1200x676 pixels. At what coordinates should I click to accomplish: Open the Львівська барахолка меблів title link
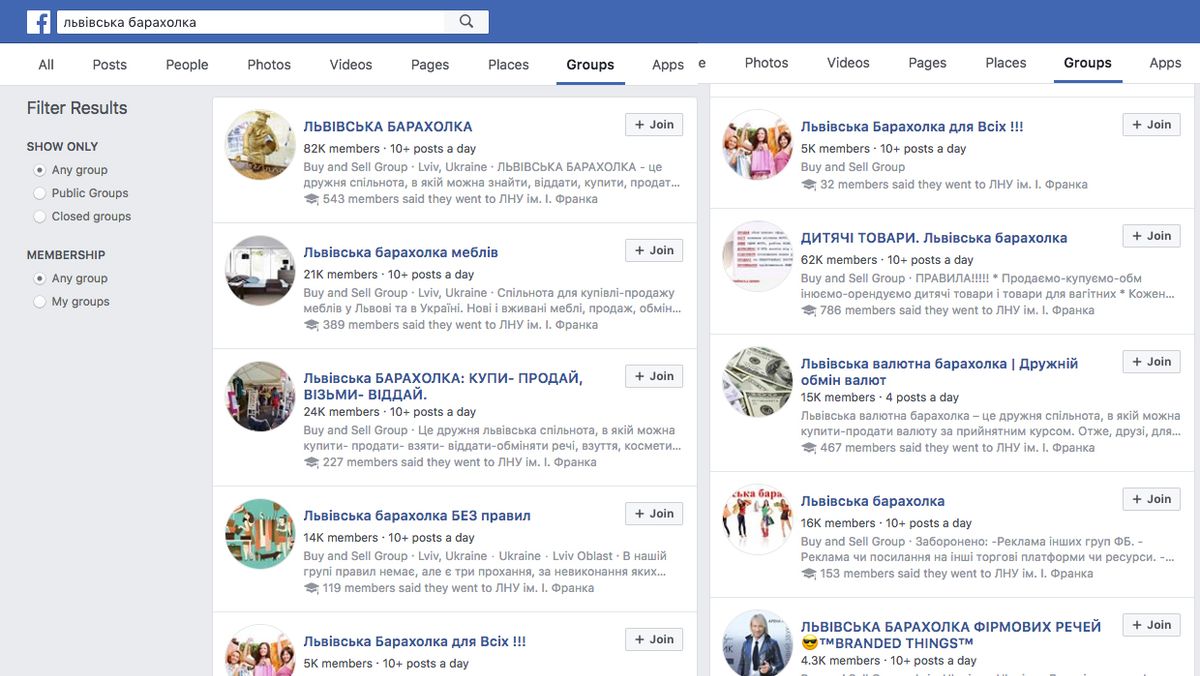point(401,252)
